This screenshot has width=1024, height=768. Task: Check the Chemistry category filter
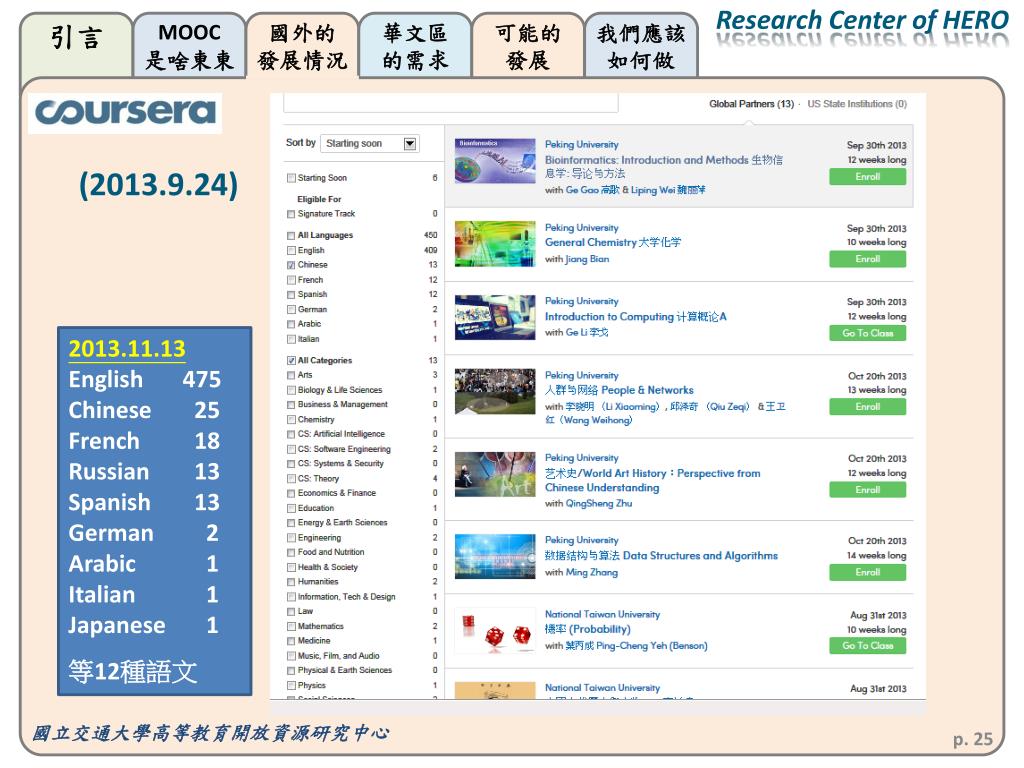291,420
